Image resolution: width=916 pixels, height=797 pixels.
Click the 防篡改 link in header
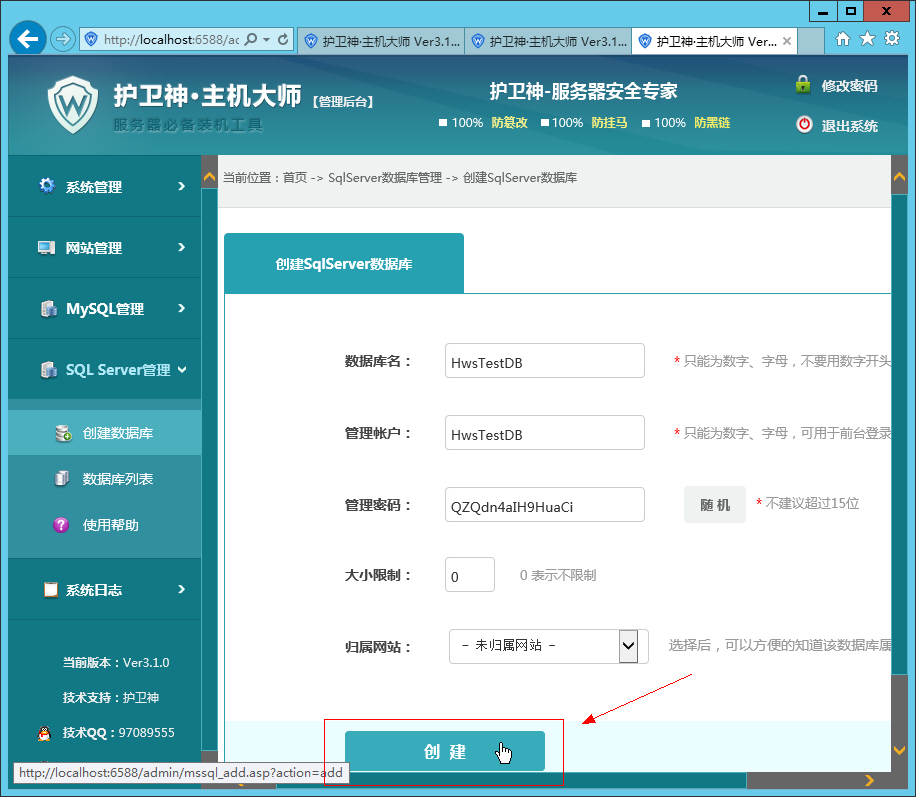click(509, 123)
